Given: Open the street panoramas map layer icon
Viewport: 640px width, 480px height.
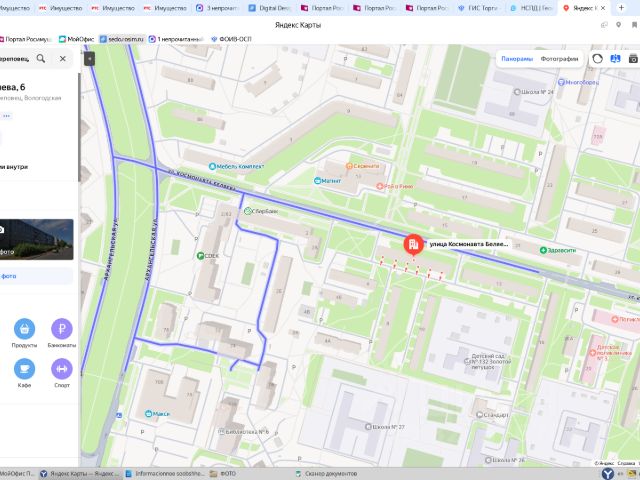Looking at the screenshot, I should coord(615,59).
